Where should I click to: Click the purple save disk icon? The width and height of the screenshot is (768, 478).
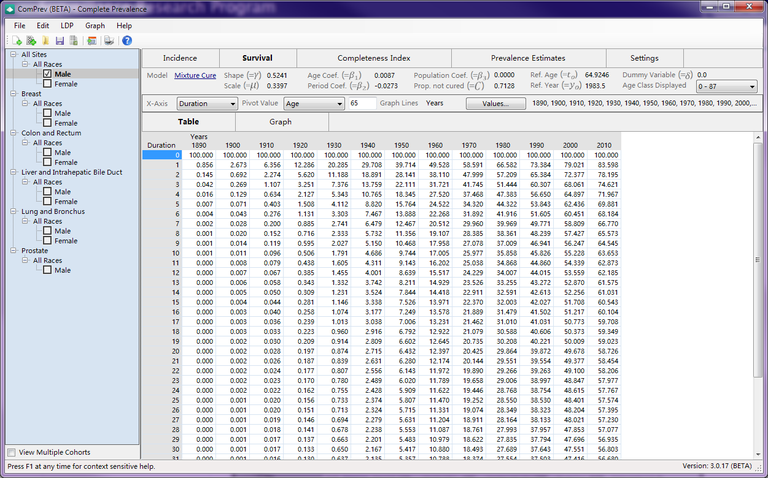point(60,41)
